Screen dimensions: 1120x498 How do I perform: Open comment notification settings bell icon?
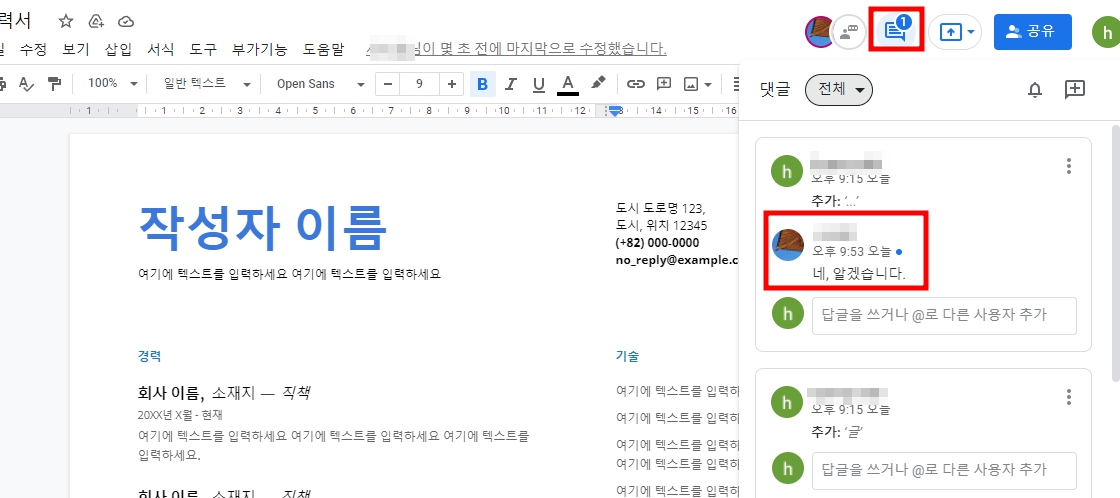click(x=1035, y=90)
